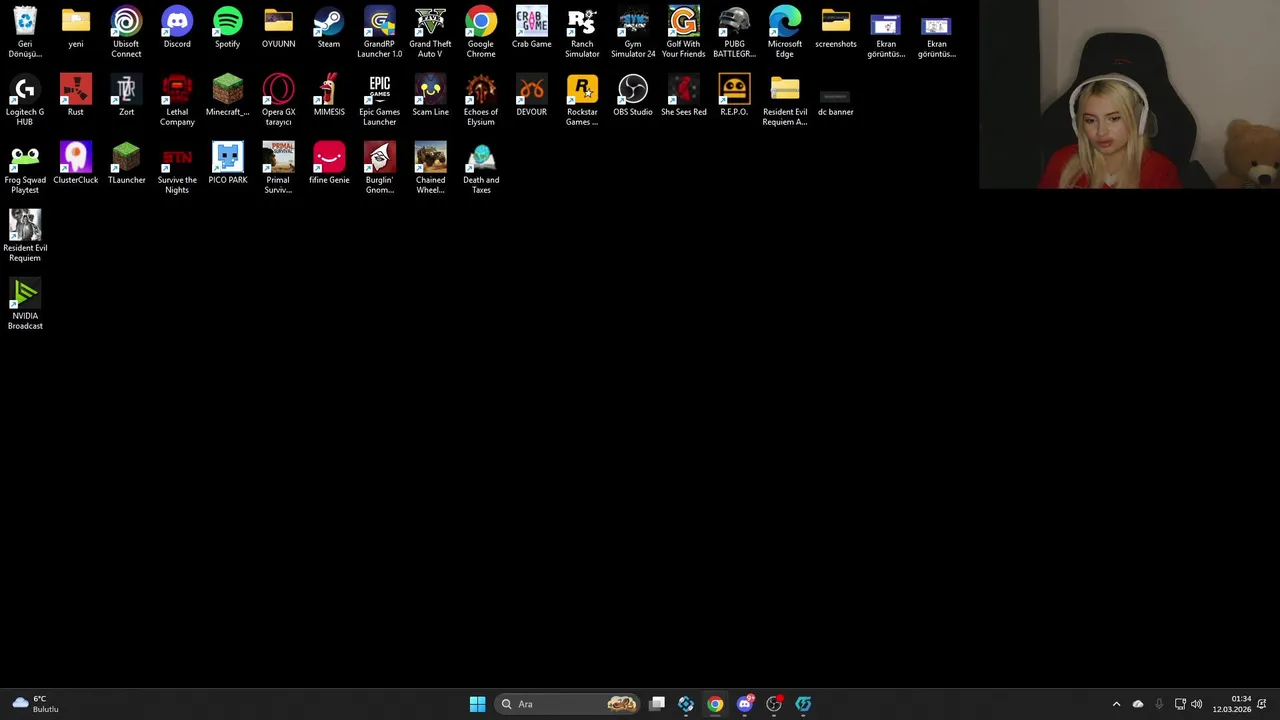The image size is (1280, 720).
Task: Select the Minecraft desktop icon
Action: [227, 96]
